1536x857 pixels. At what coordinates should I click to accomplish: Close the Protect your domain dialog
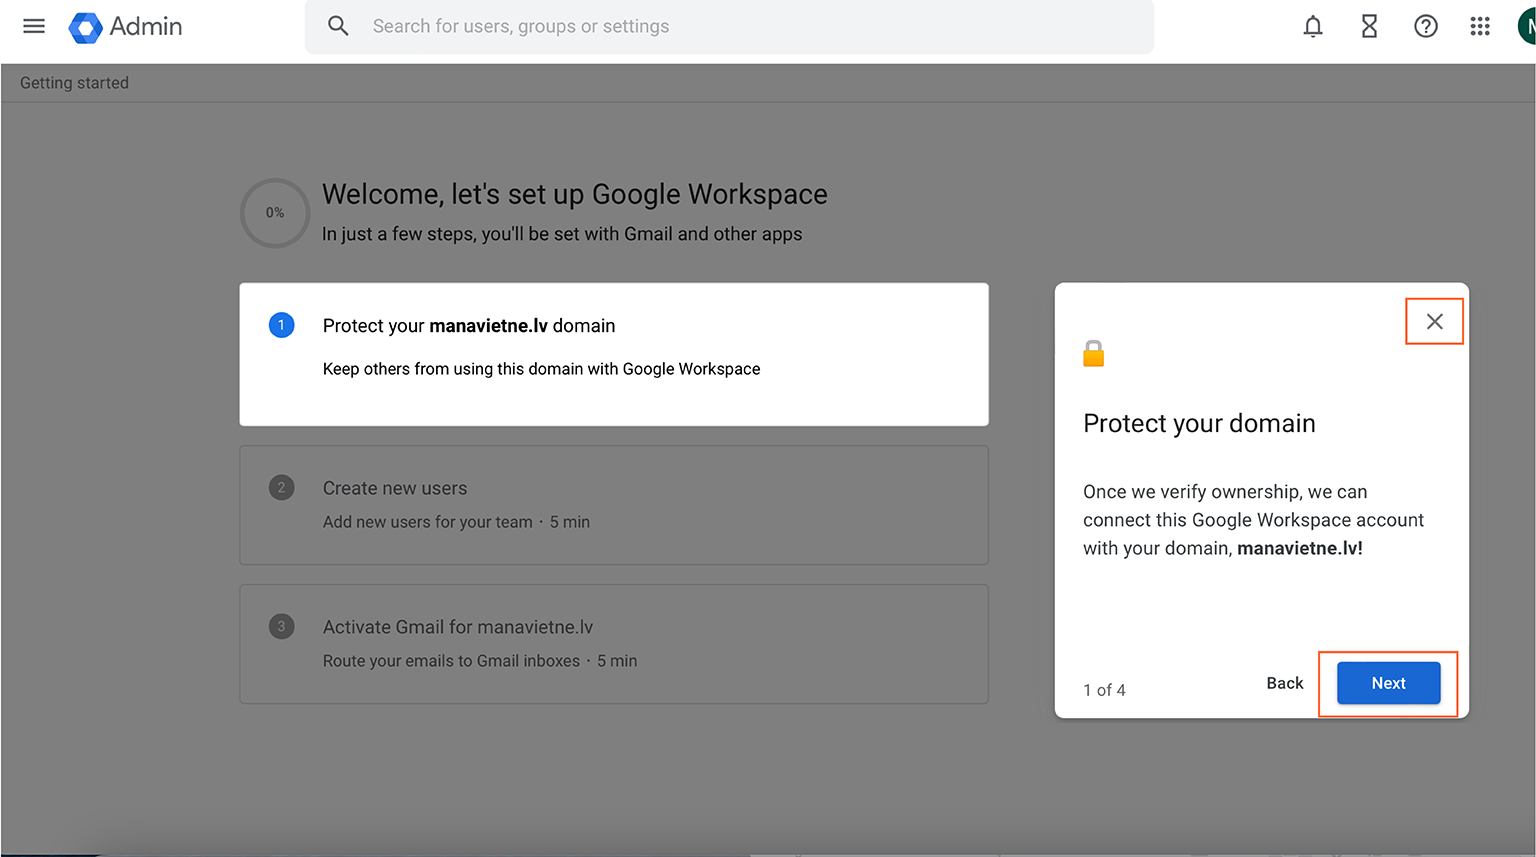coord(1435,321)
